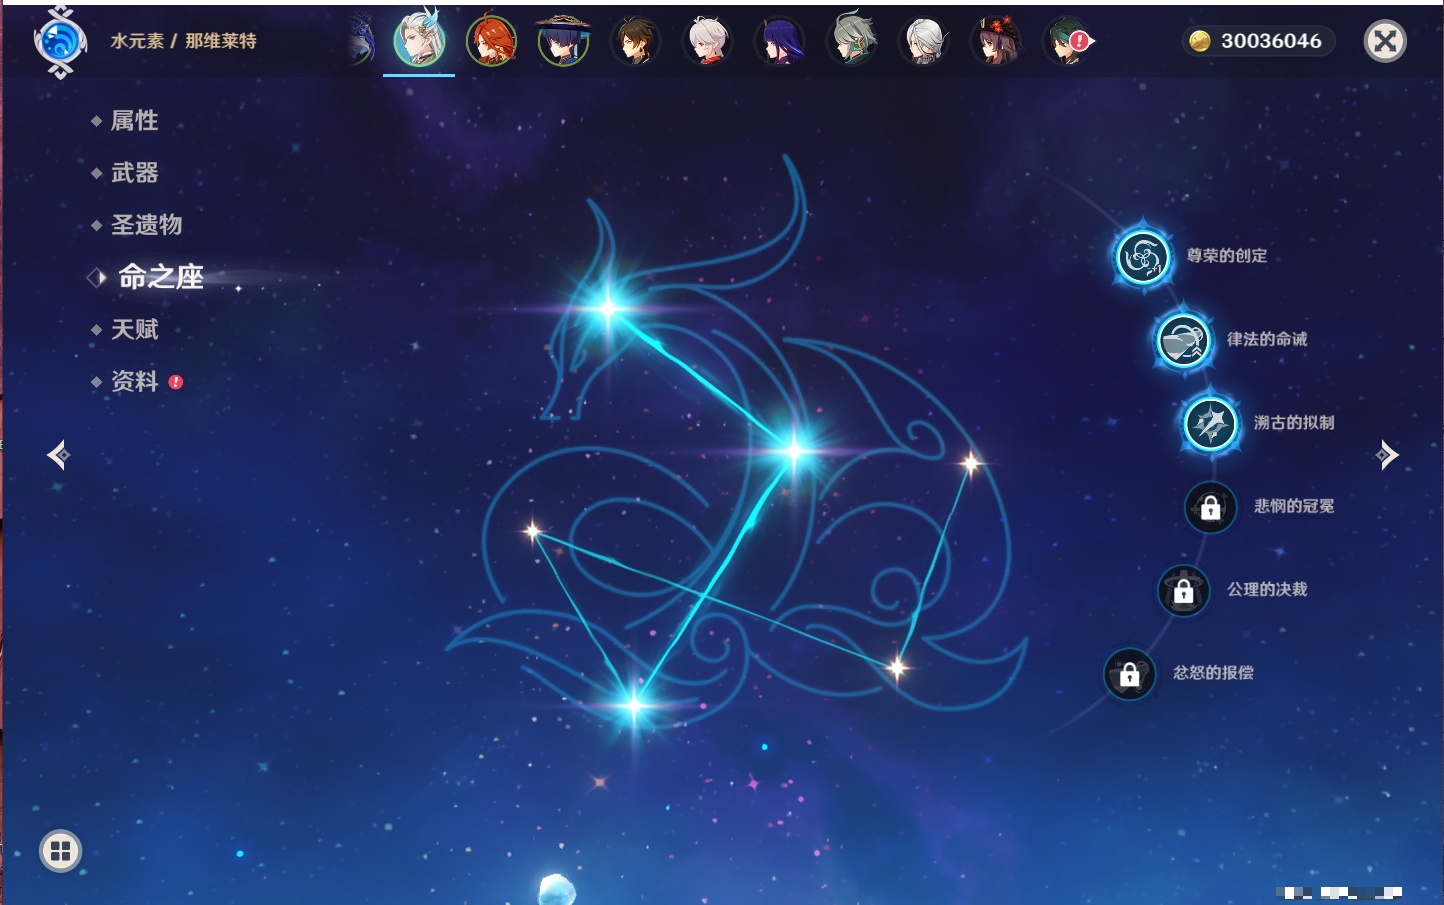Image resolution: width=1444 pixels, height=905 pixels.
Task: Click the 溯古的拟制 label
Action: tap(1294, 422)
